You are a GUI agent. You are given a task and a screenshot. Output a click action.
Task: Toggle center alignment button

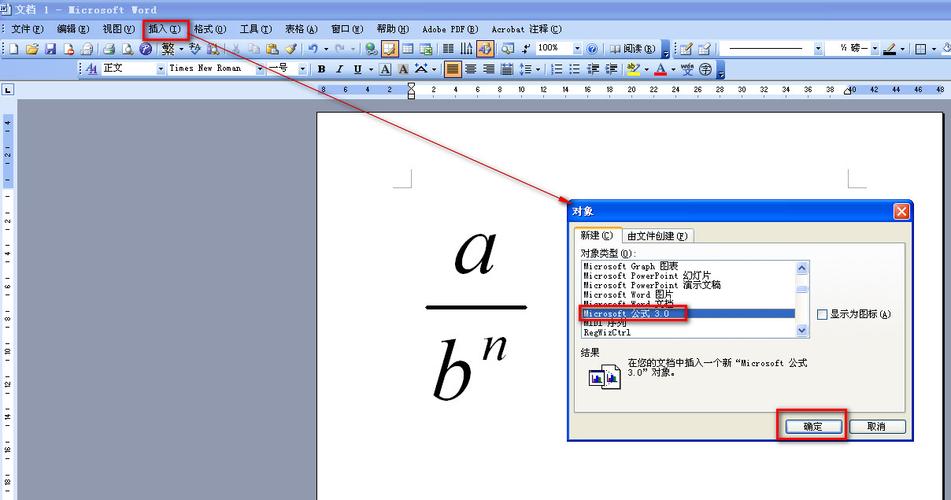click(471, 69)
